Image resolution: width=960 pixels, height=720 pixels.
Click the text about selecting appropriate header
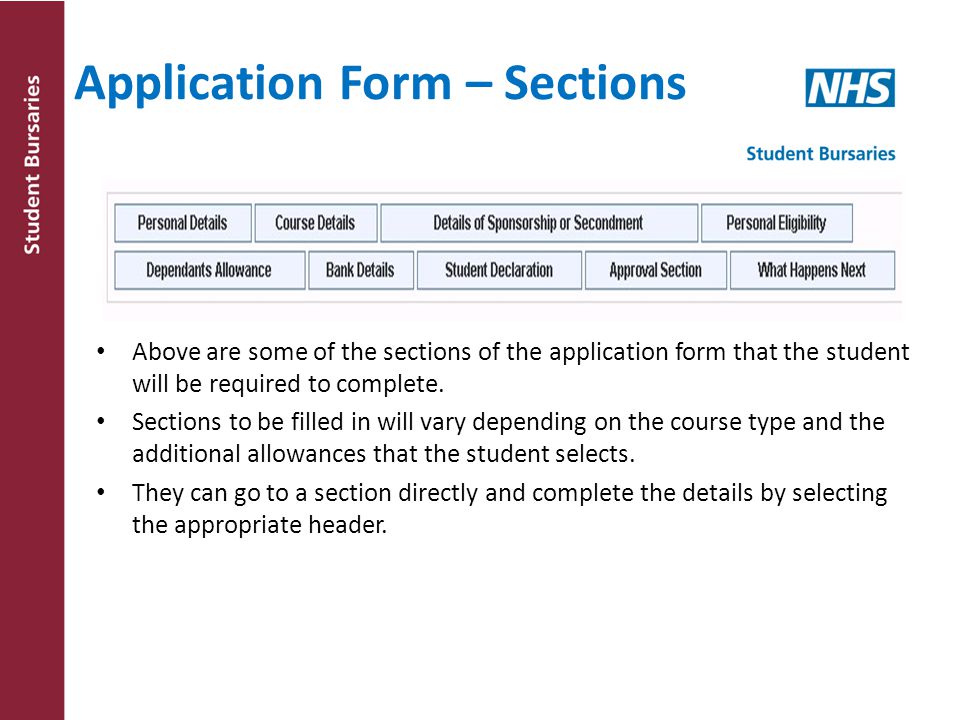(509, 509)
